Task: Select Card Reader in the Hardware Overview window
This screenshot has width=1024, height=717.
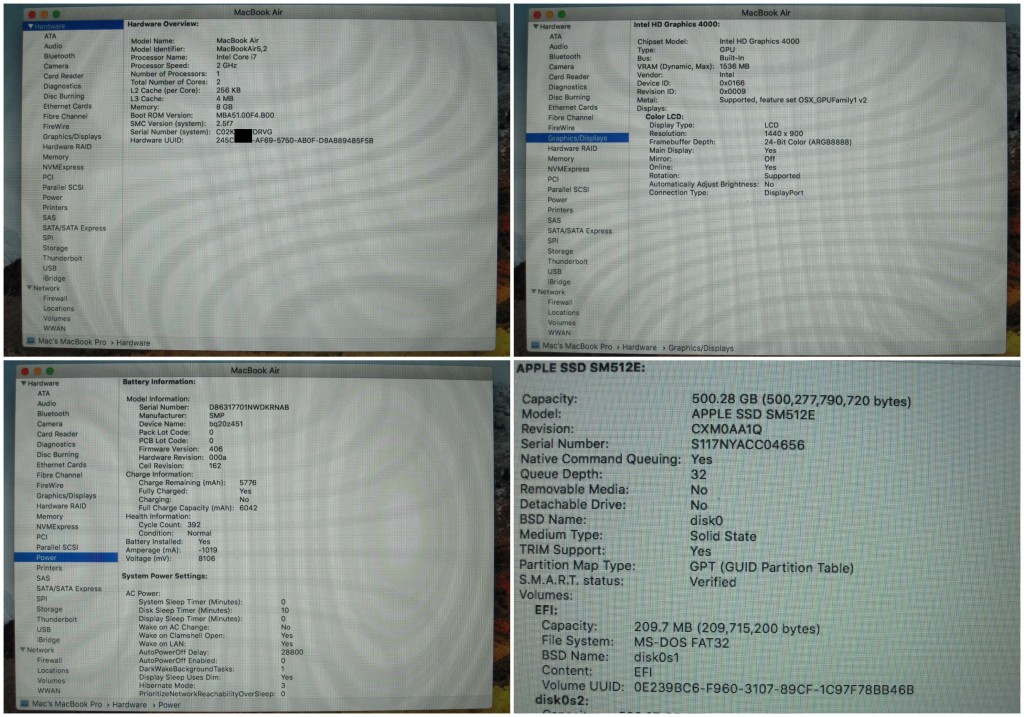Action: click(63, 76)
